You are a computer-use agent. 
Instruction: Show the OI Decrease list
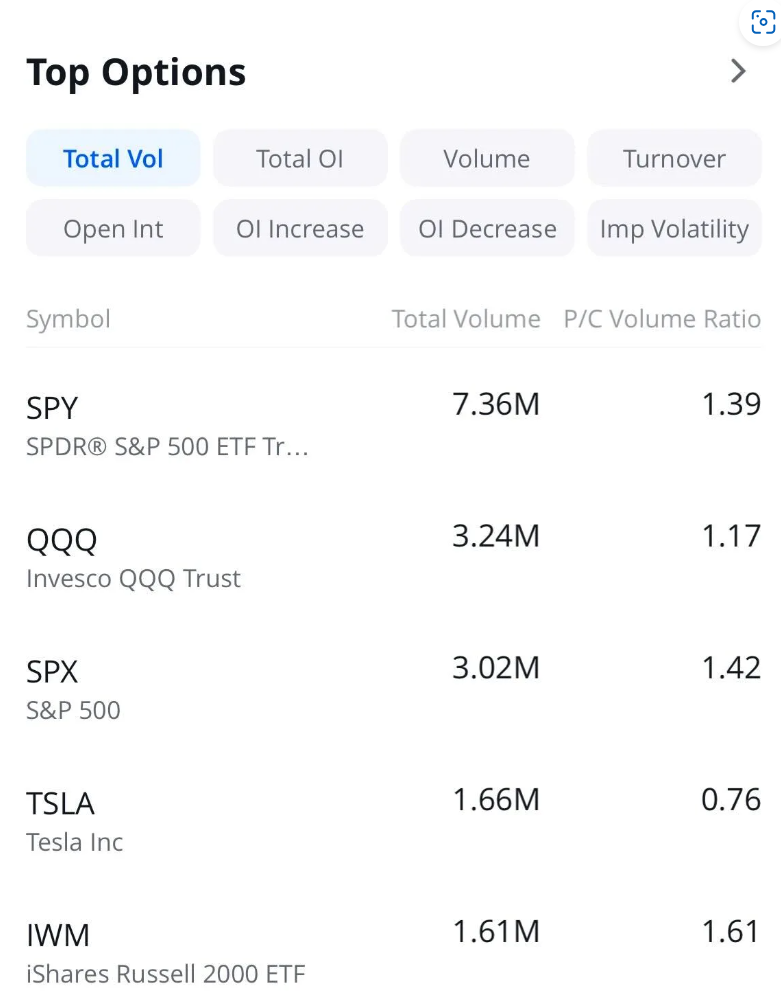point(487,229)
